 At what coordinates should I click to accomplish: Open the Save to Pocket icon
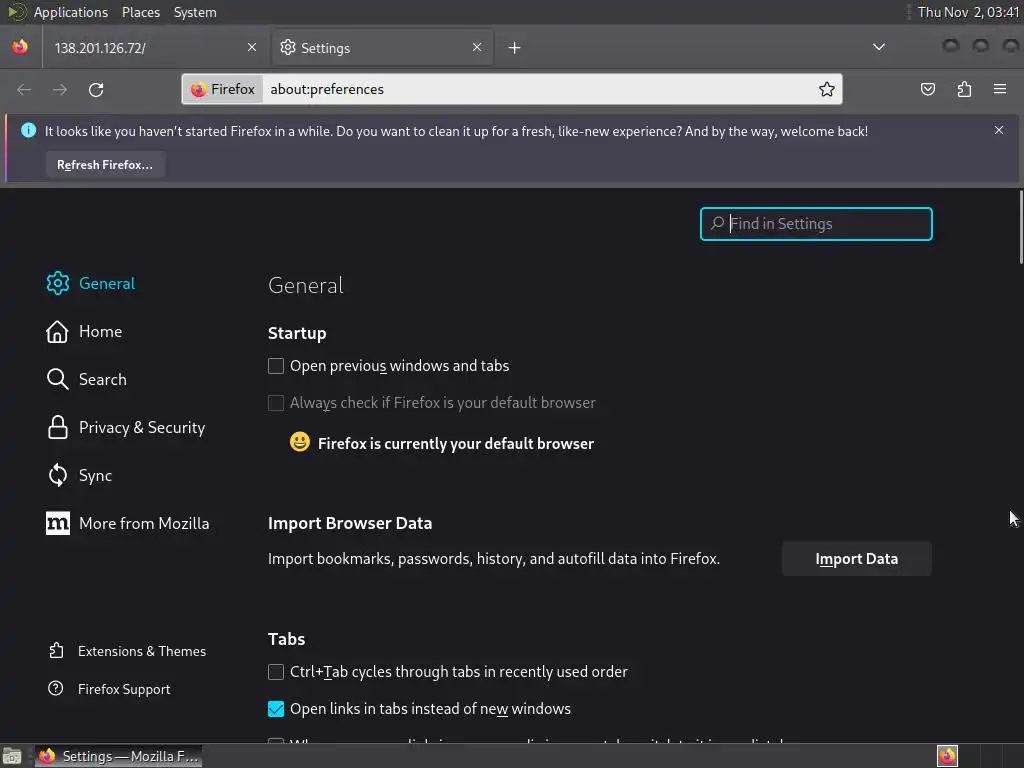tap(928, 89)
